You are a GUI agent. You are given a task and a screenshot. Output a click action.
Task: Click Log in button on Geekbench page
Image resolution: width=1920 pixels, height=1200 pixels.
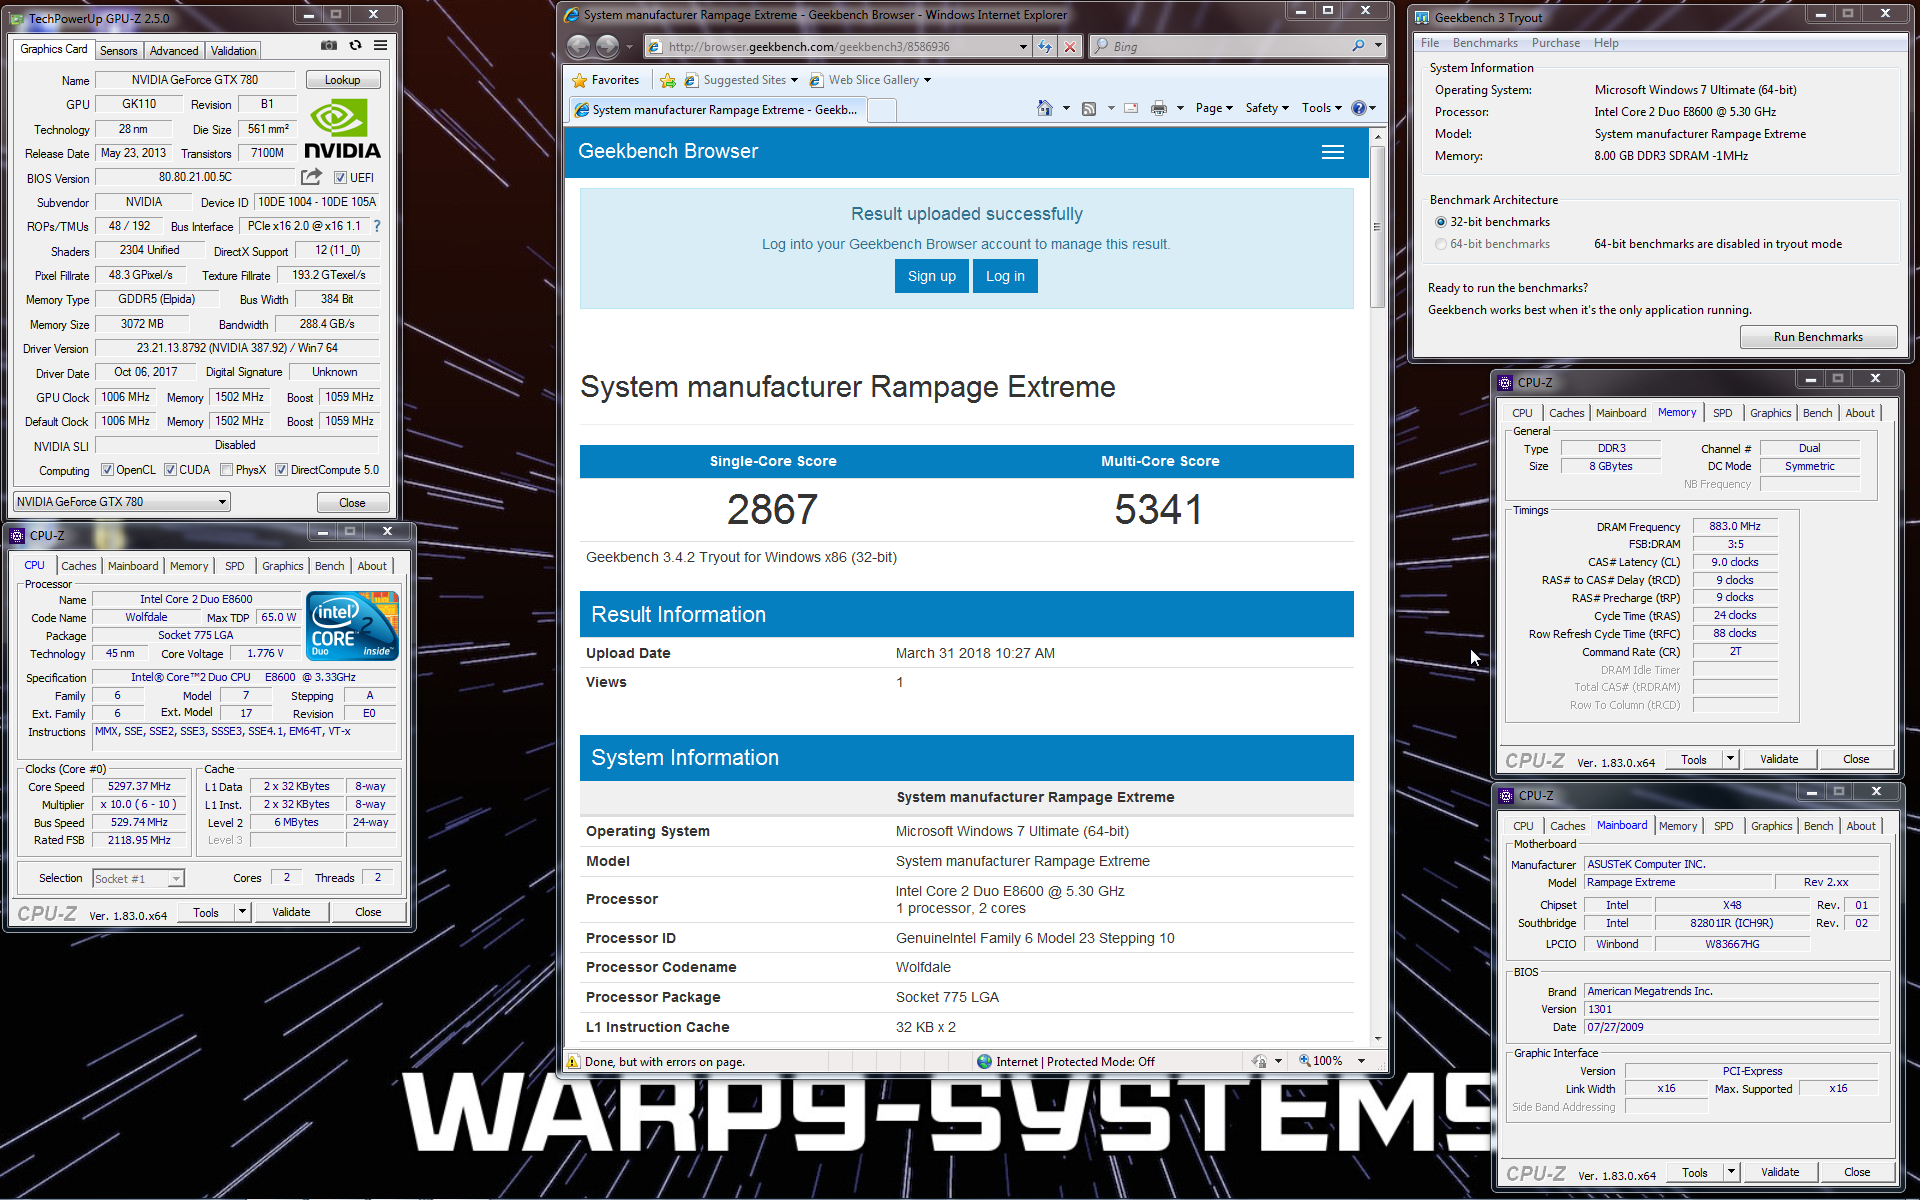[x=1005, y=276]
